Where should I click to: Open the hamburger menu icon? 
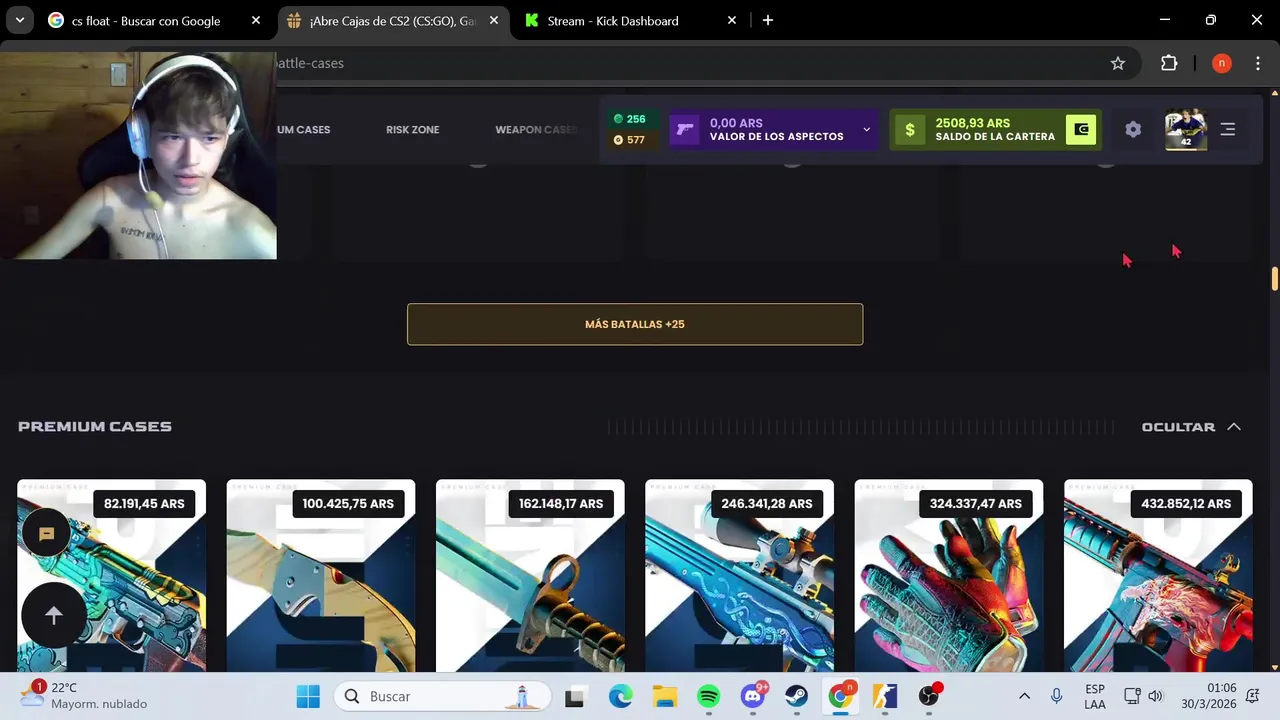[1228, 129]
